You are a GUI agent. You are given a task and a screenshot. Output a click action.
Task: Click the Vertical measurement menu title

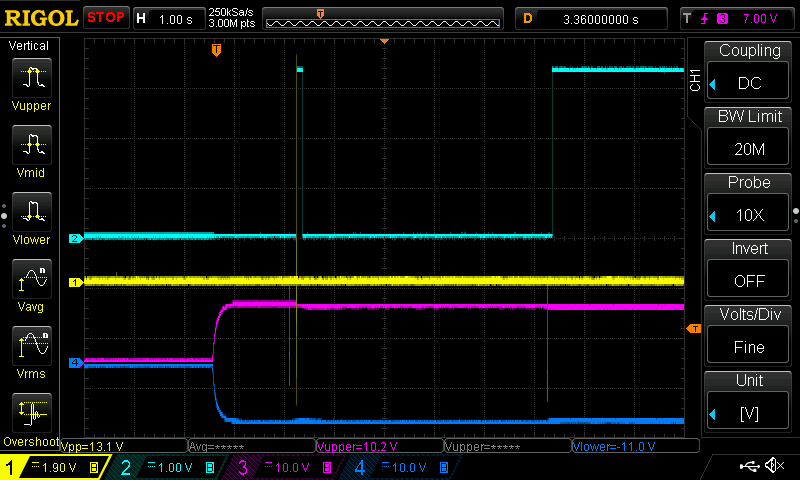click(x=29, y=46)
